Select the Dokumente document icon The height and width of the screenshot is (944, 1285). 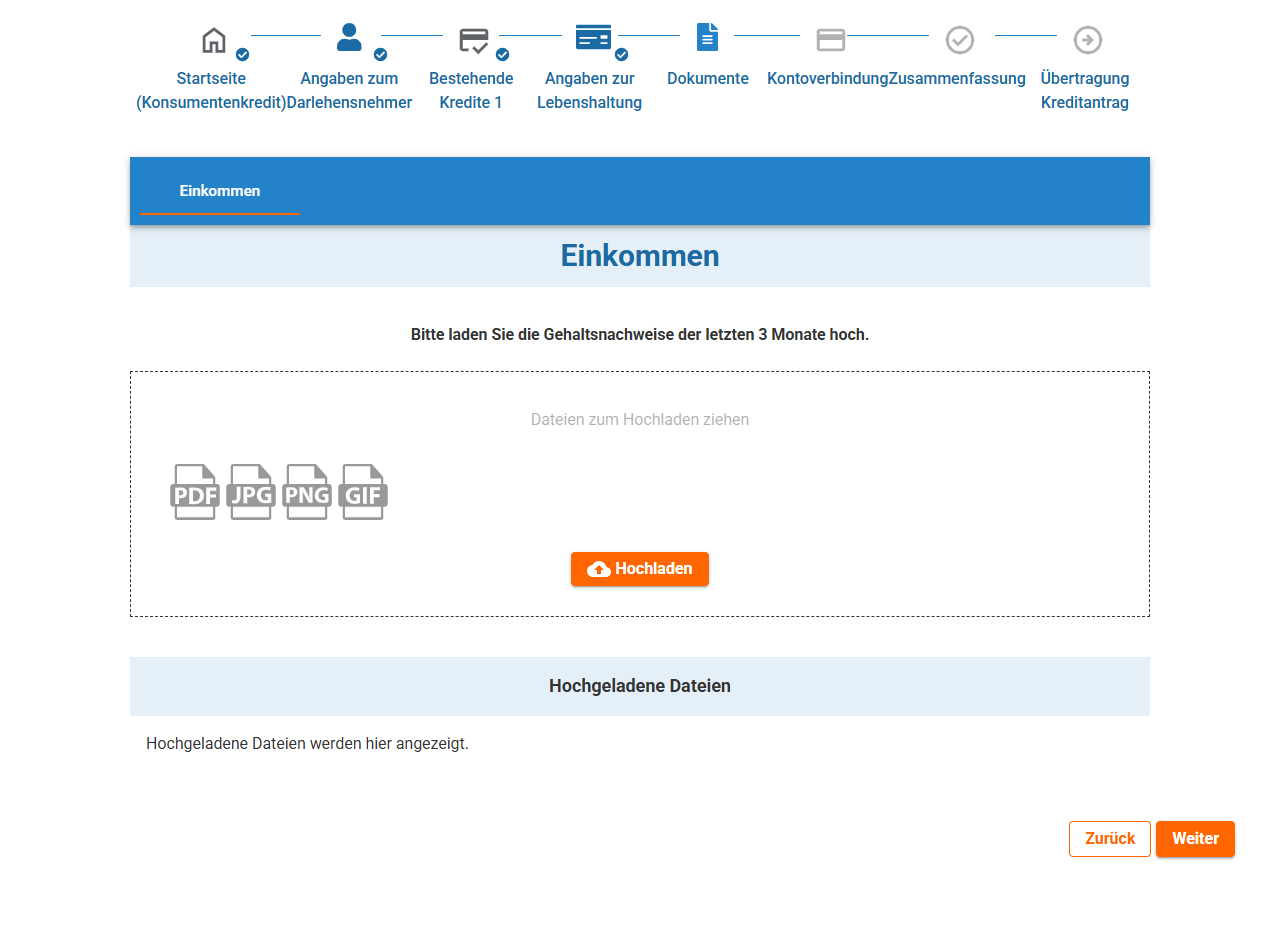point(707,38)
